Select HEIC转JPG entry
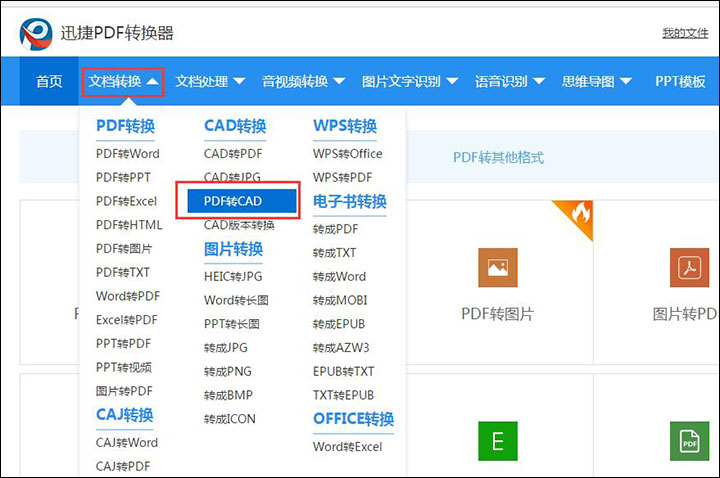 click(233, 276)
